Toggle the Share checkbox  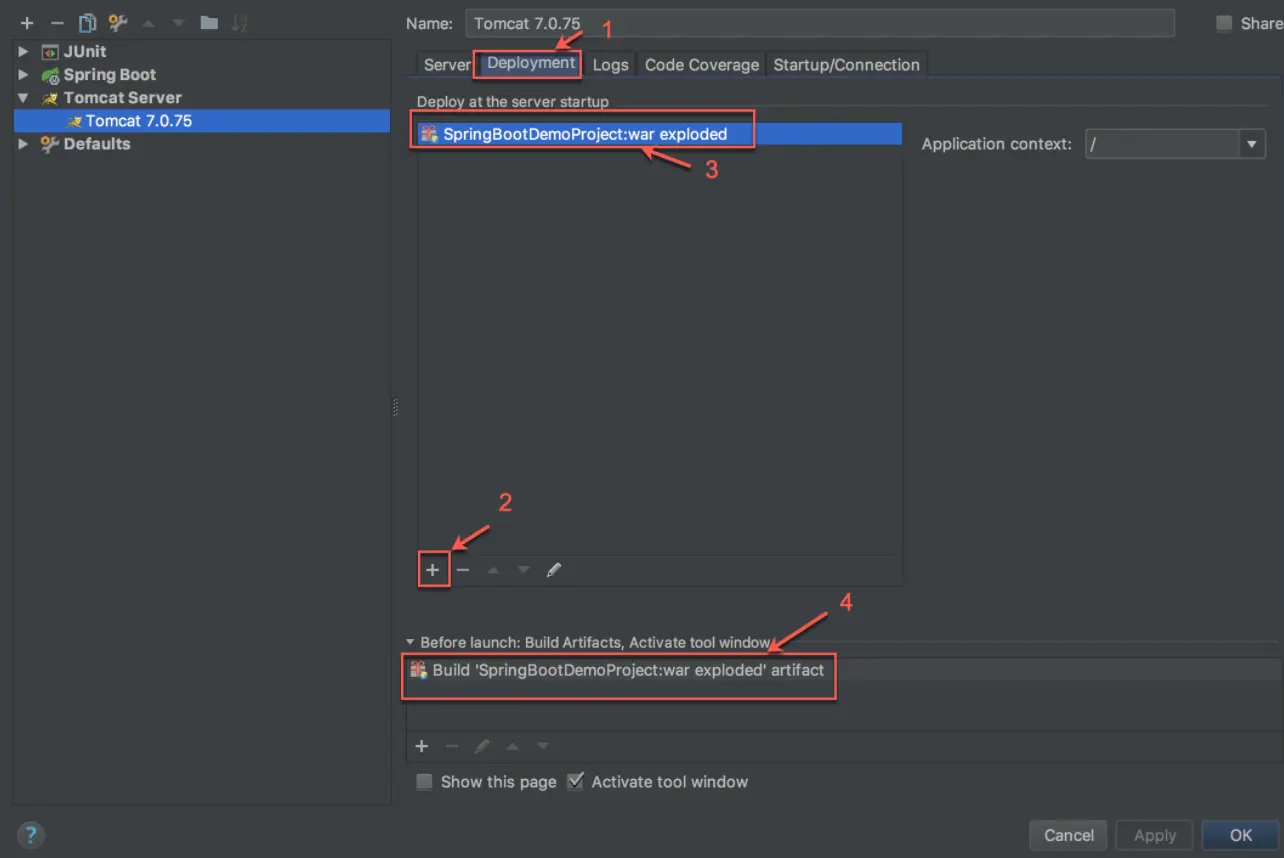pyautogui.click(x=1224, y=23)
